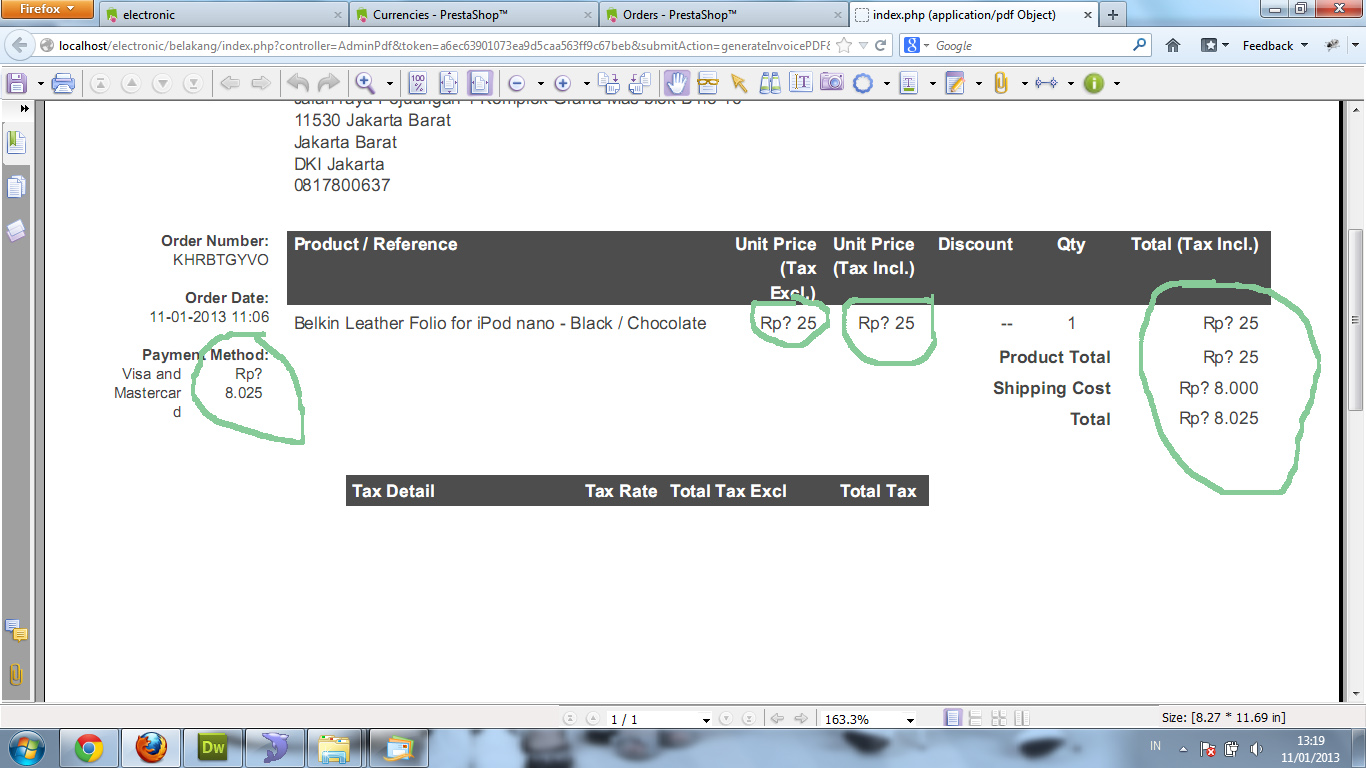Select the Zoom magnifier tool
The width and height of the screenshot is (1366, 768).
point(365,83)
